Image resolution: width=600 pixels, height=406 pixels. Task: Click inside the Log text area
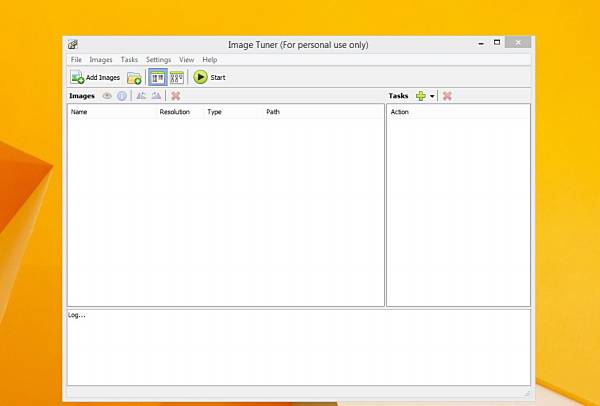298,347
